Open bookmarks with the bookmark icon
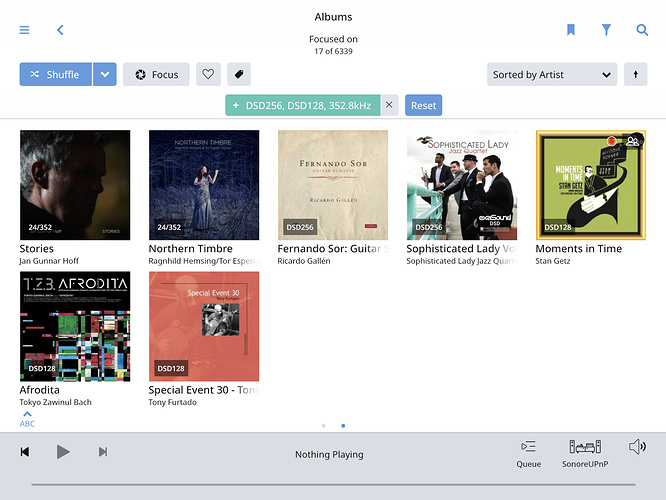 click(570, 30)
